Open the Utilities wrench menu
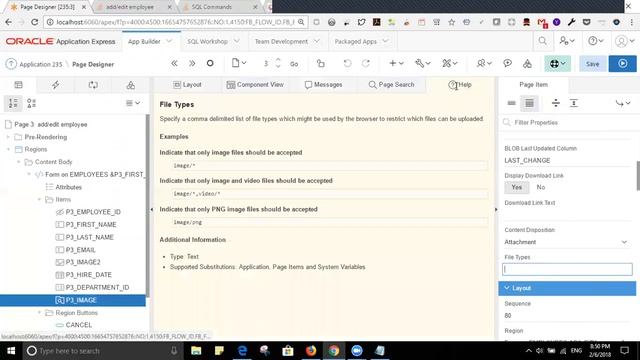Viewport: 640px width, 360px height. pos(422,63)
